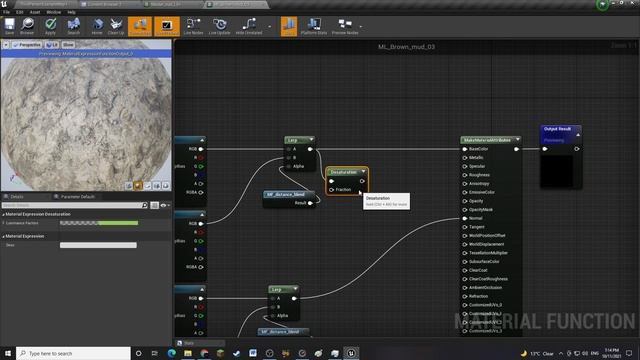This screenshot has width=640, height=360.
Task: Select the sphere preview shape icon
Action: pyautogui.click(x=138, y=186)
